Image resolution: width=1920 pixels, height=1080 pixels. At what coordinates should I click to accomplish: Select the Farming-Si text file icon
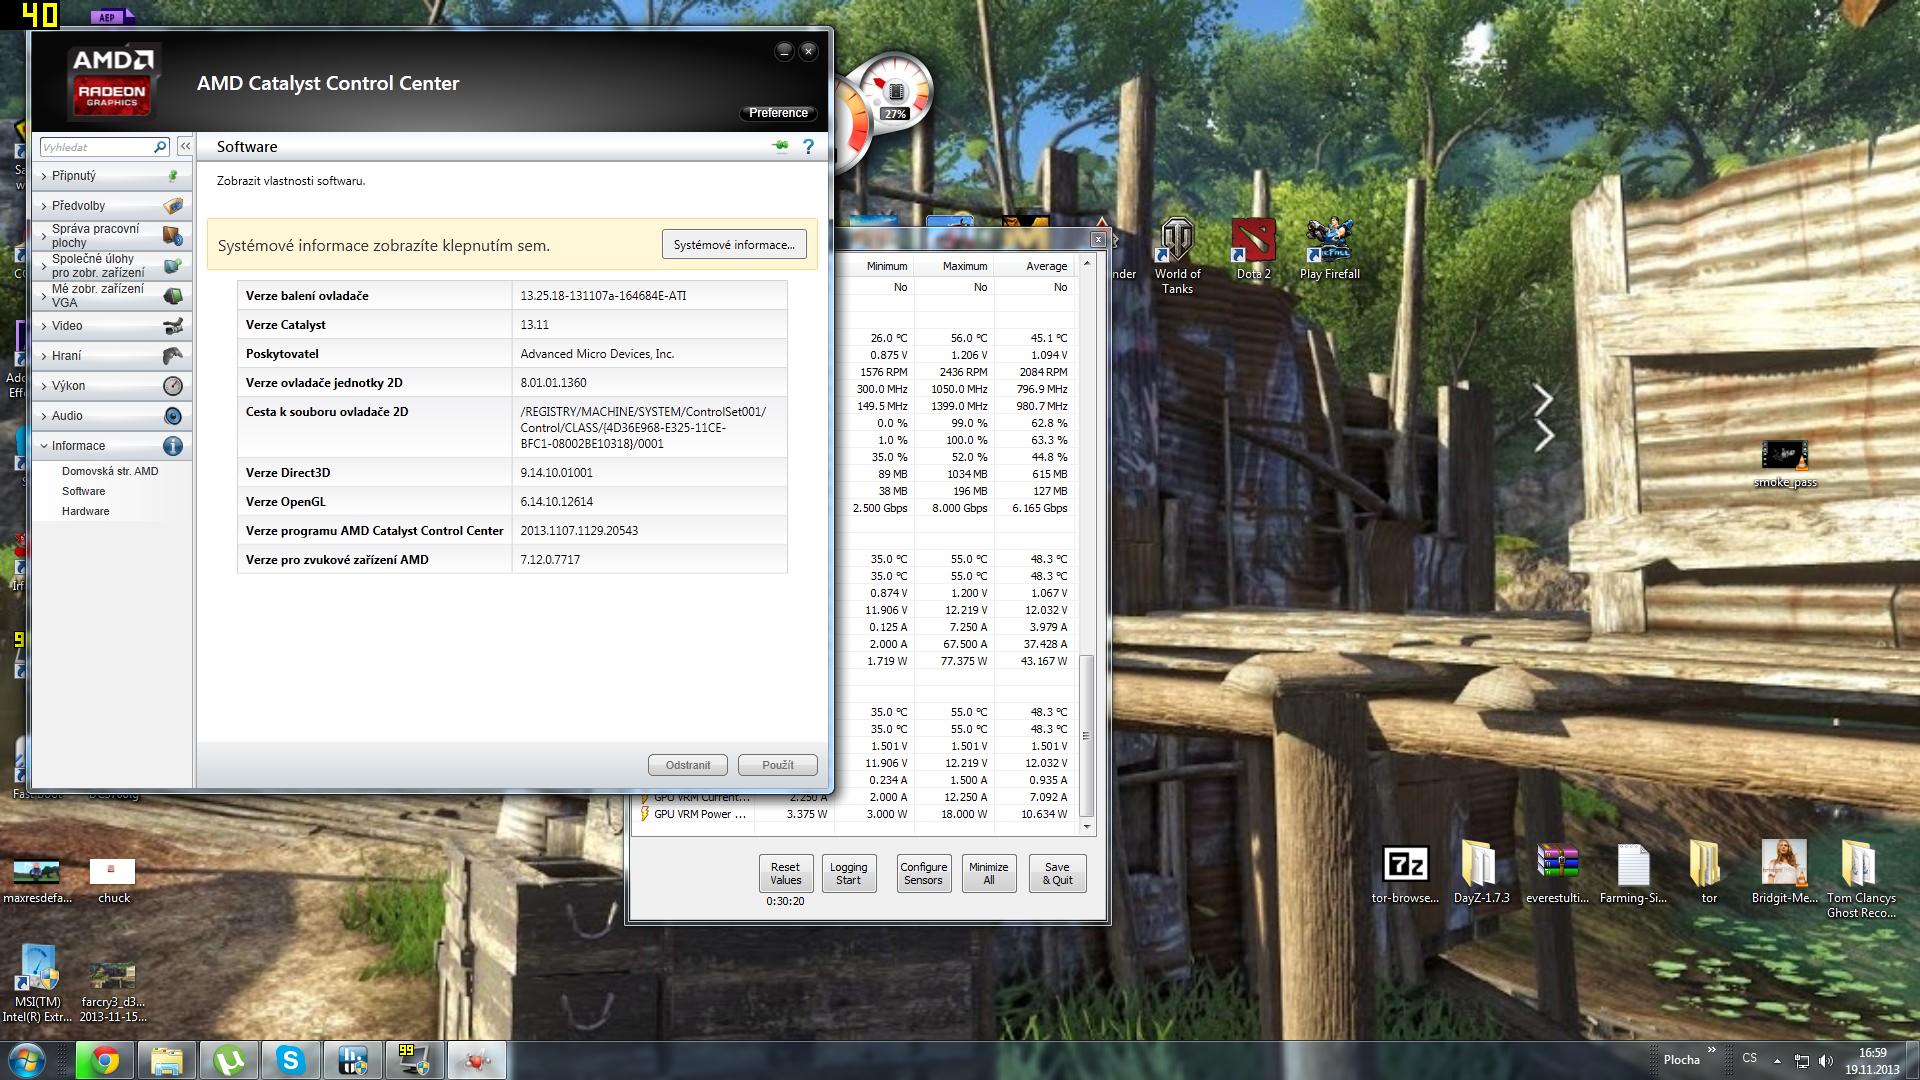click(1633, 875)
